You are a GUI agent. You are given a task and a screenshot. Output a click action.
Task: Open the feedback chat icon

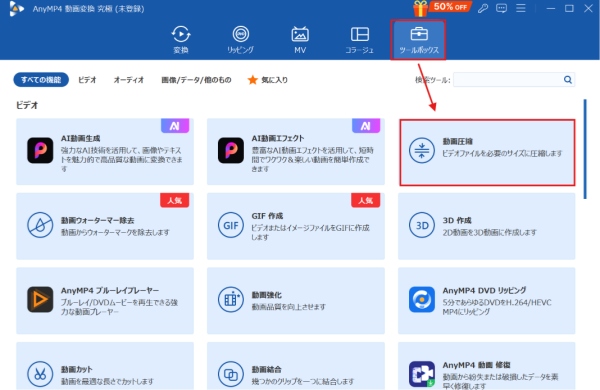click(x=501, y=8)
